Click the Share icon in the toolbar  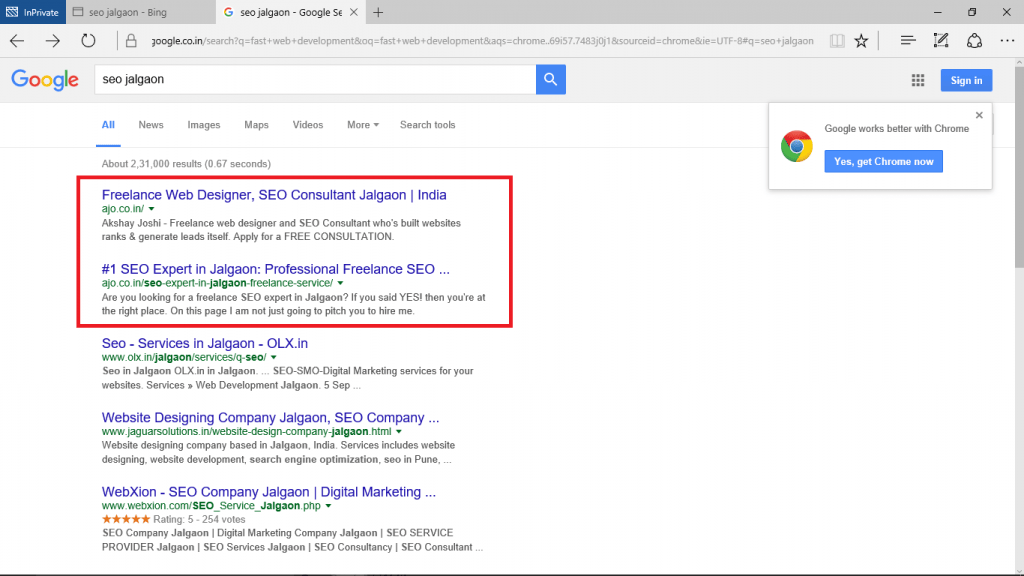(x=974, y=40)
